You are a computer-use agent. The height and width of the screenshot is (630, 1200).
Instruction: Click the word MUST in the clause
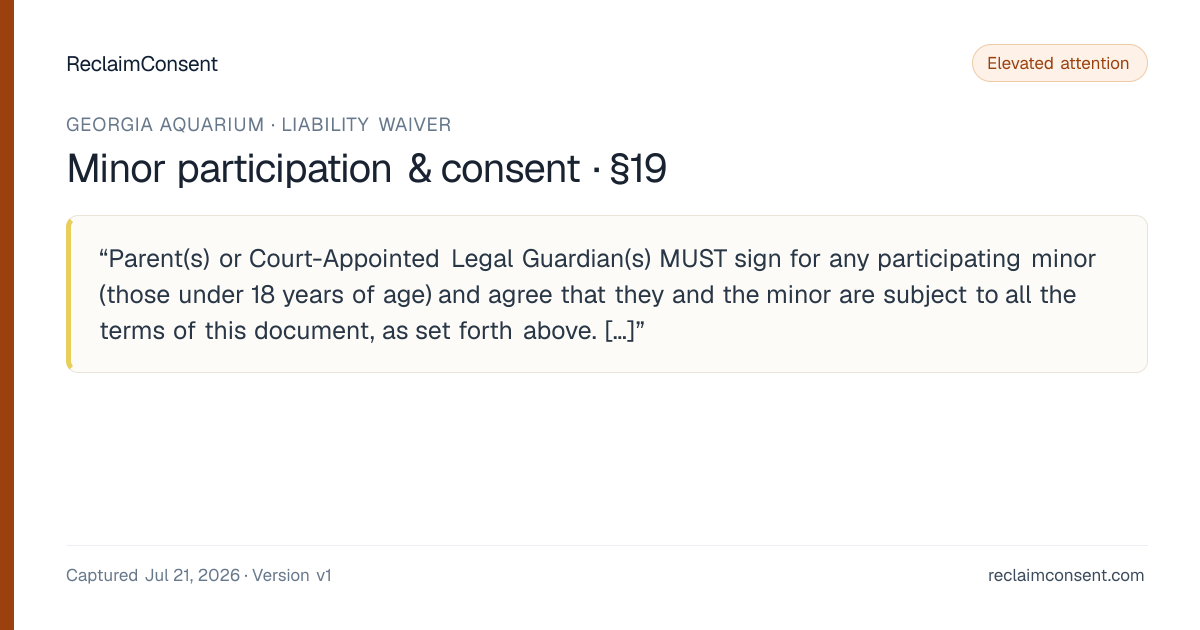click(x=693, y=259)
